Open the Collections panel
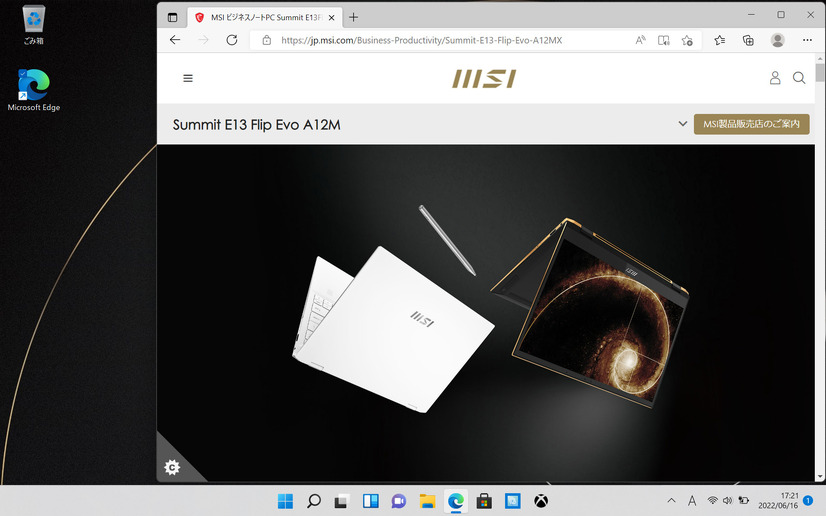Image resolution: width=826 pixels, height=516 pixels. [x=748, y=40]
